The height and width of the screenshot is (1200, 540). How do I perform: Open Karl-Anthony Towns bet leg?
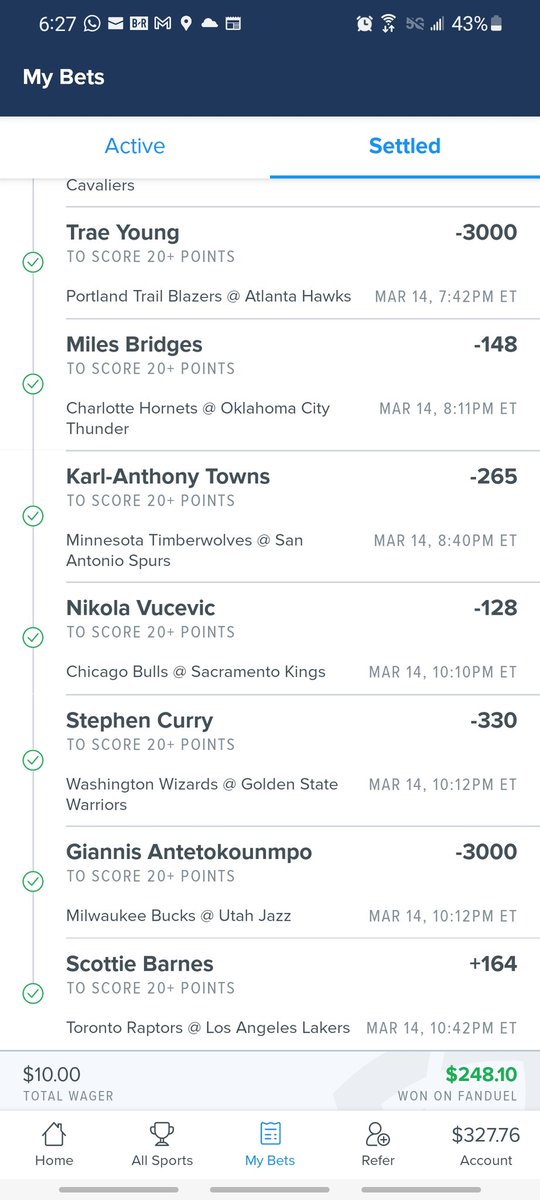291,517
